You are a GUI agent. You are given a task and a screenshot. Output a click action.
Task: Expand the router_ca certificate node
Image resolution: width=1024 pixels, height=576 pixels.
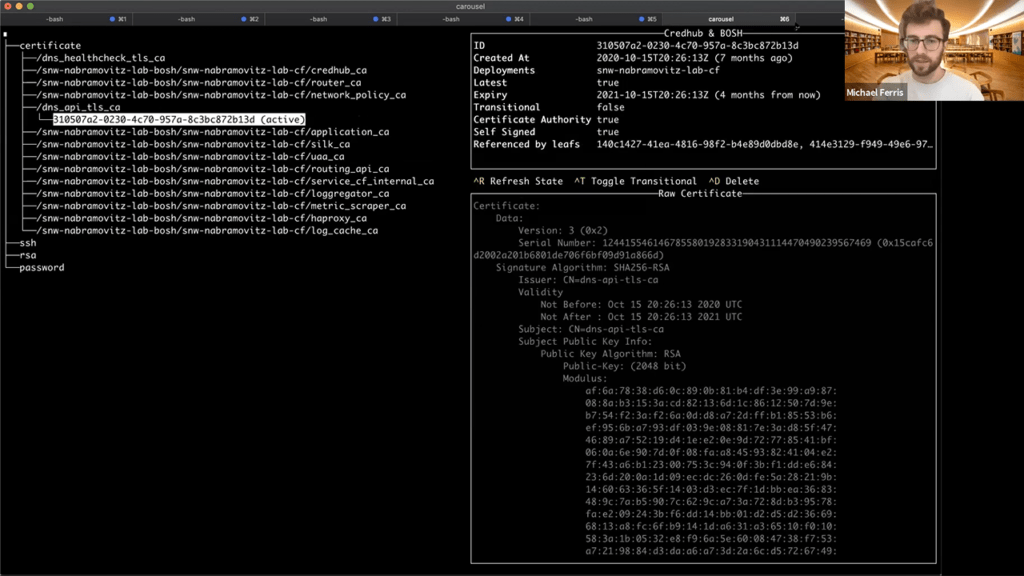199,83
